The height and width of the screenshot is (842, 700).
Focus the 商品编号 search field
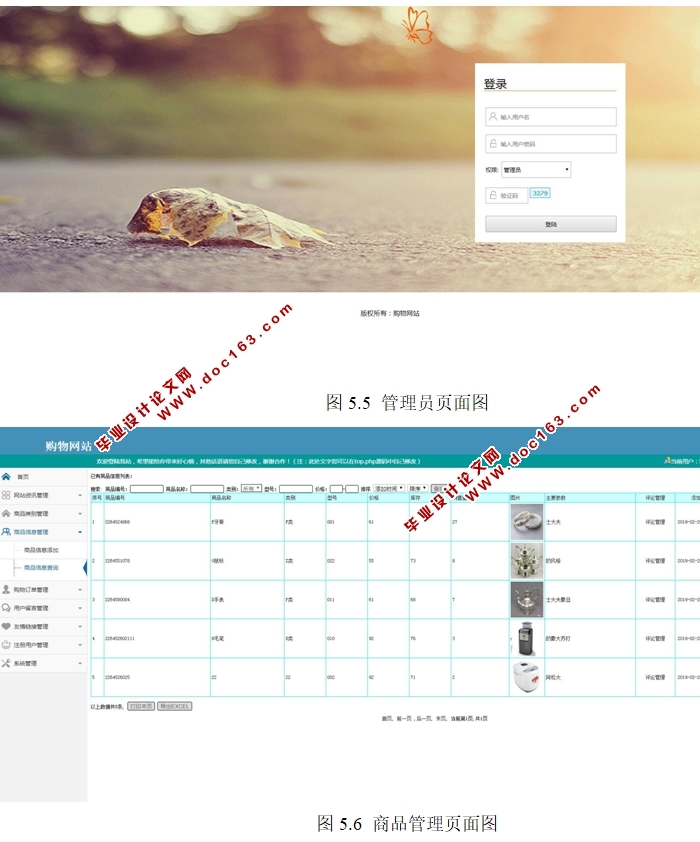coord(147,489)
